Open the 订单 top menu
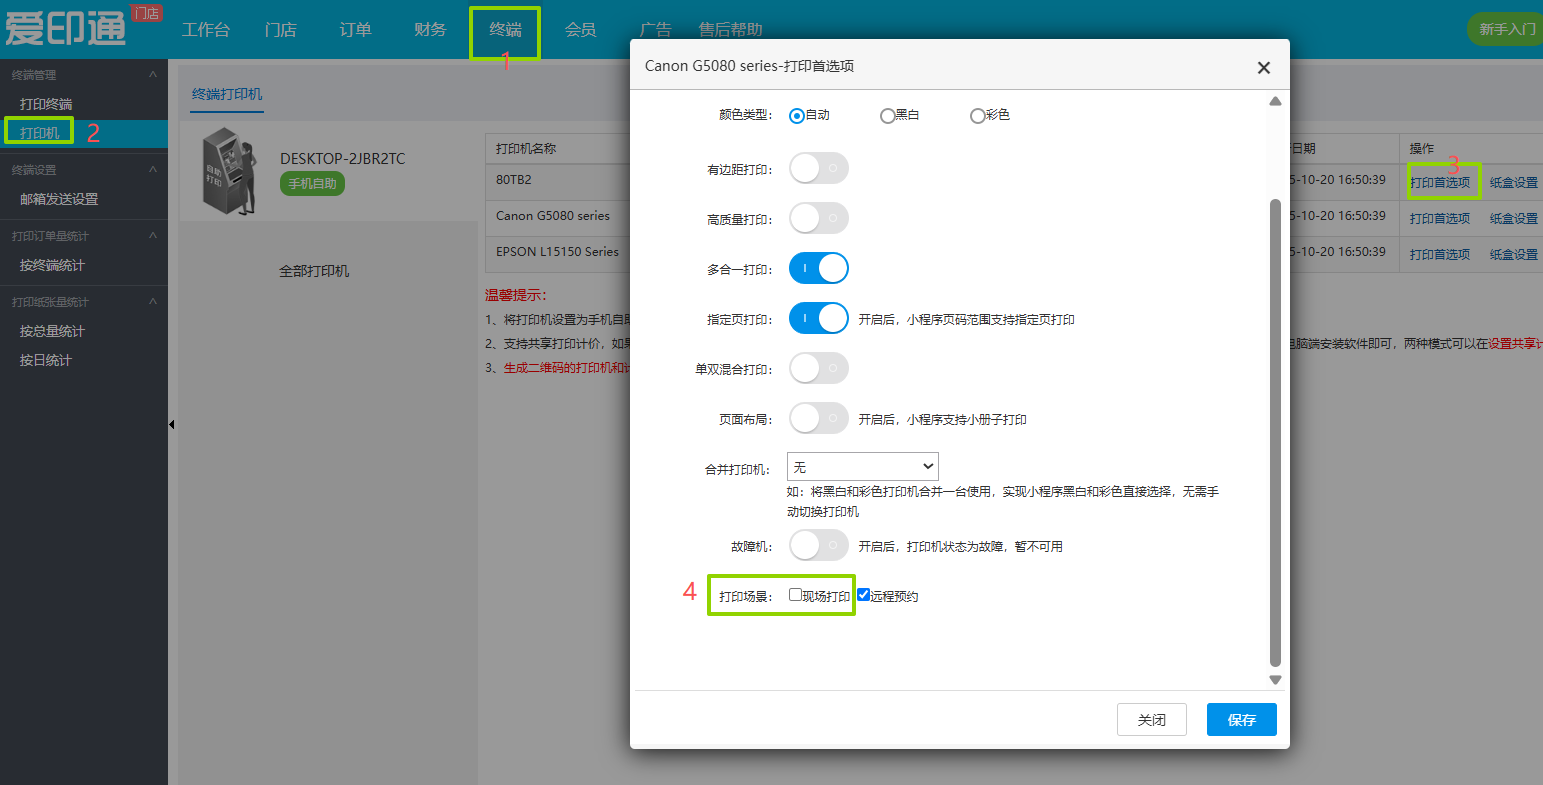The image size is (1543, 785). coord(355,30)
